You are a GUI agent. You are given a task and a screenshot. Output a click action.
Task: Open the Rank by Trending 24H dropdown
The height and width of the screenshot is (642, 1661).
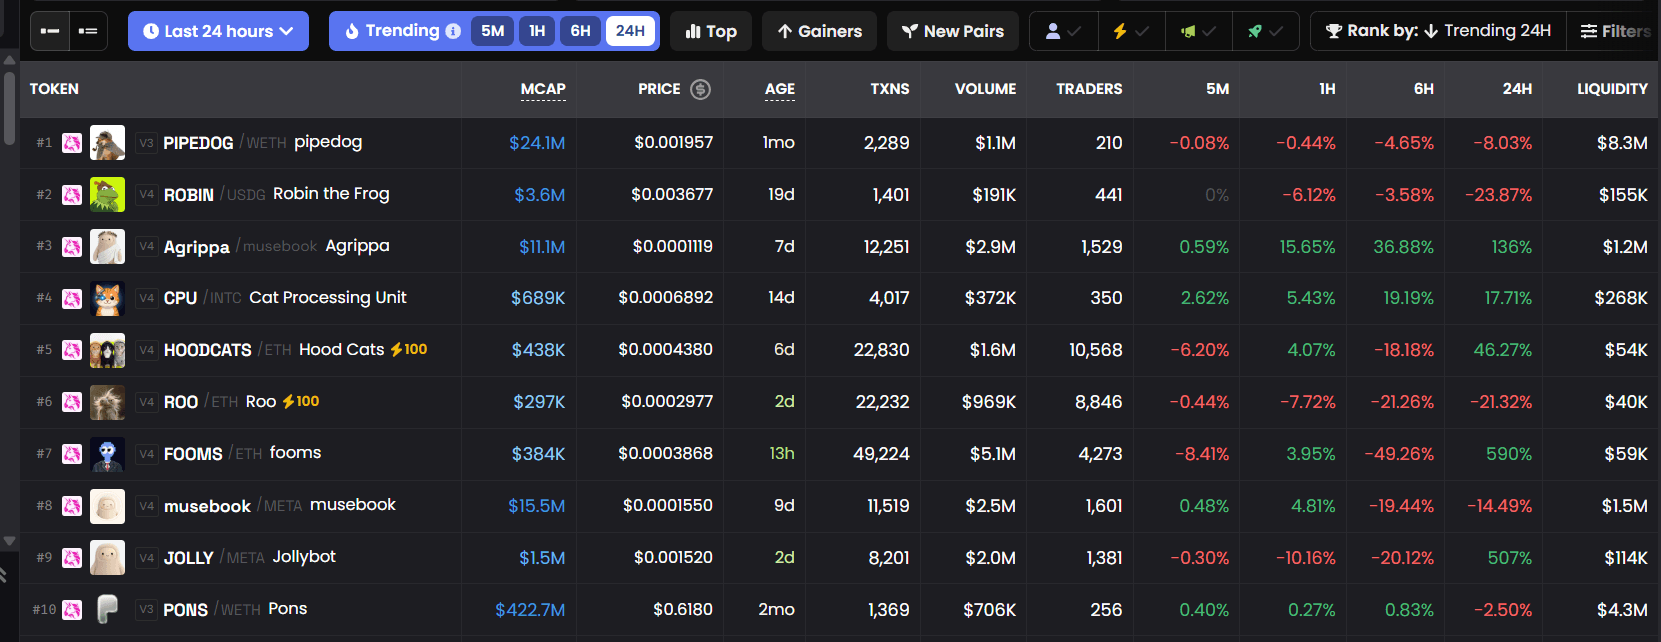point(1438,31)
